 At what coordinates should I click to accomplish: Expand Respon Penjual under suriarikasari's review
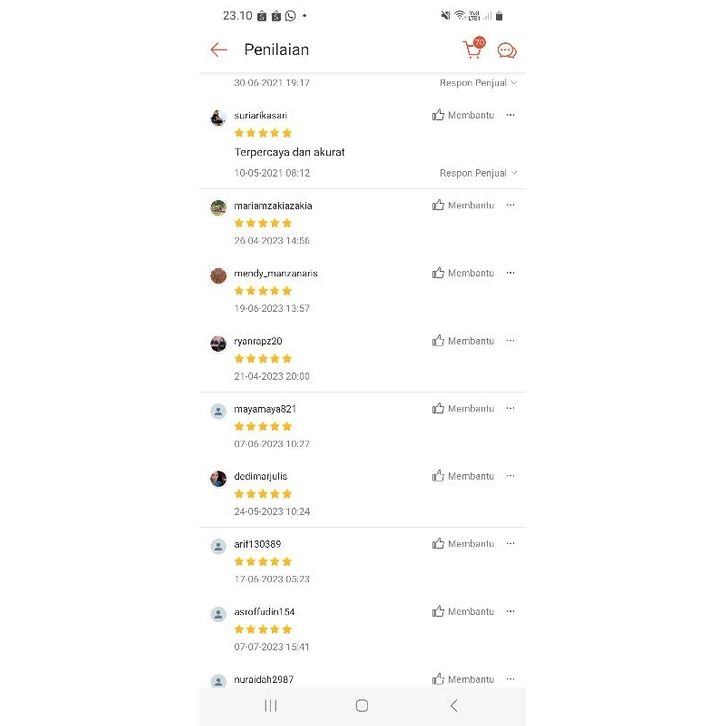[478, 173]
